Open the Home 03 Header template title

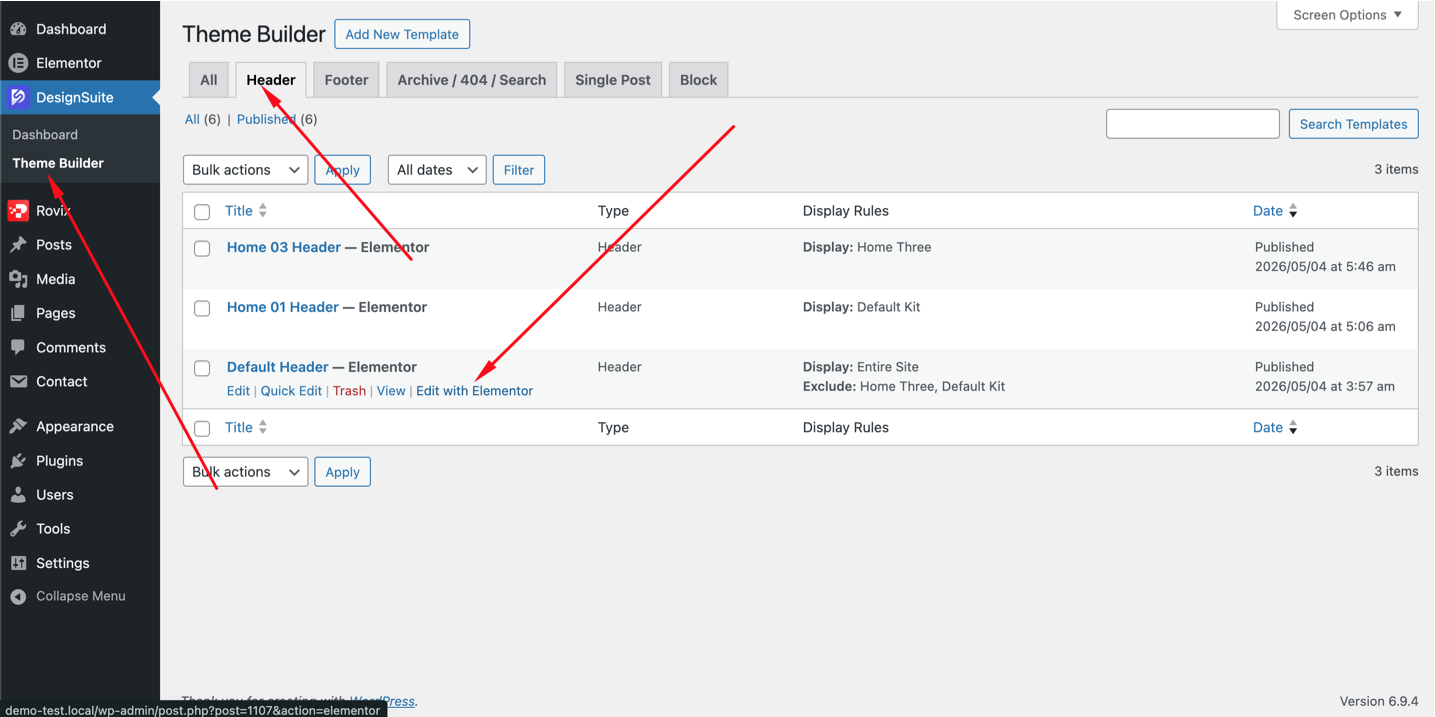point(284,247)
